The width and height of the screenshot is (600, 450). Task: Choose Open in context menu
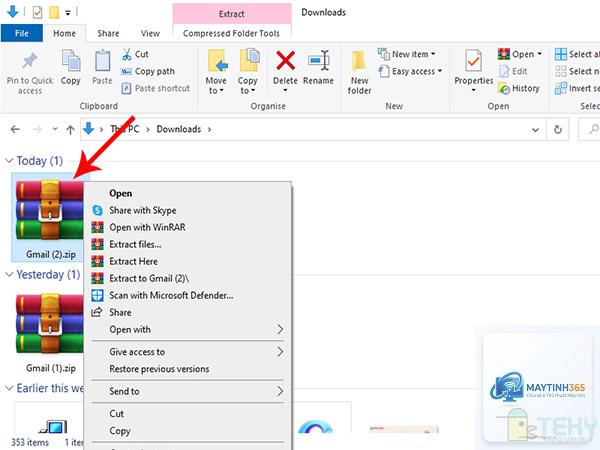[x=188, y=193]
